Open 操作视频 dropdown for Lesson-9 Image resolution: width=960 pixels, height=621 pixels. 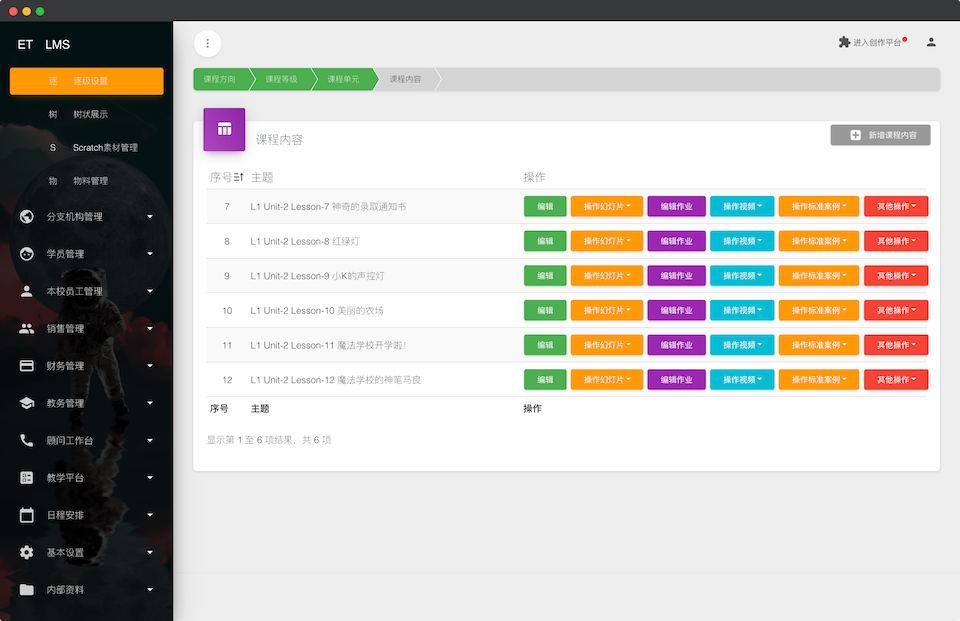pyautogui.click(x=742, y=276)
